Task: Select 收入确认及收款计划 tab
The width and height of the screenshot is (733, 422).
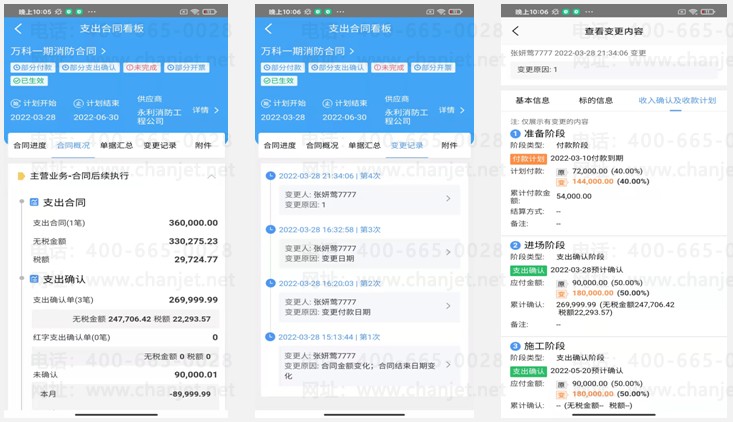Action: (677, 100)
